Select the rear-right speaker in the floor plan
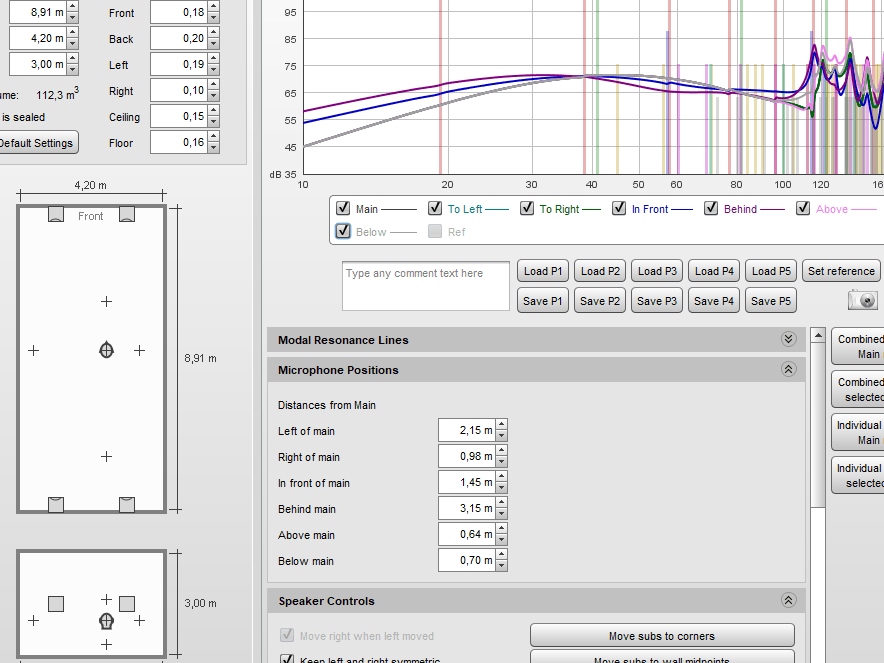 [x=127, y=505]
